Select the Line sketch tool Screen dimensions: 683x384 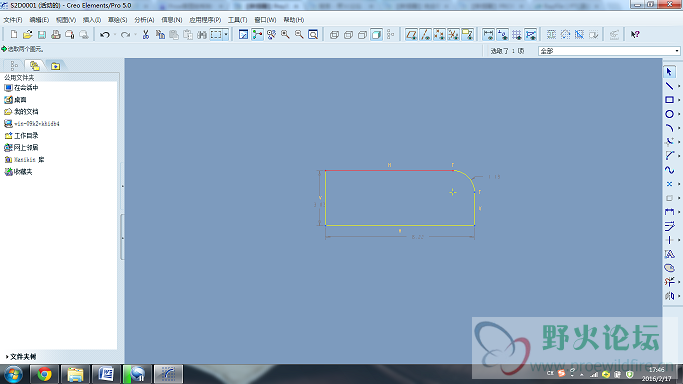coord(669,86)
